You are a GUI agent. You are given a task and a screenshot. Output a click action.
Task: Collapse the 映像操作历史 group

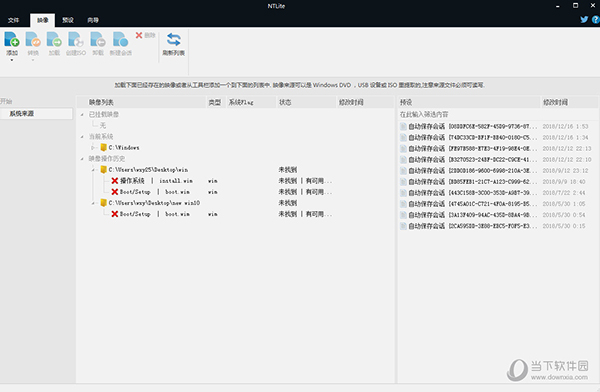point(82,159)
